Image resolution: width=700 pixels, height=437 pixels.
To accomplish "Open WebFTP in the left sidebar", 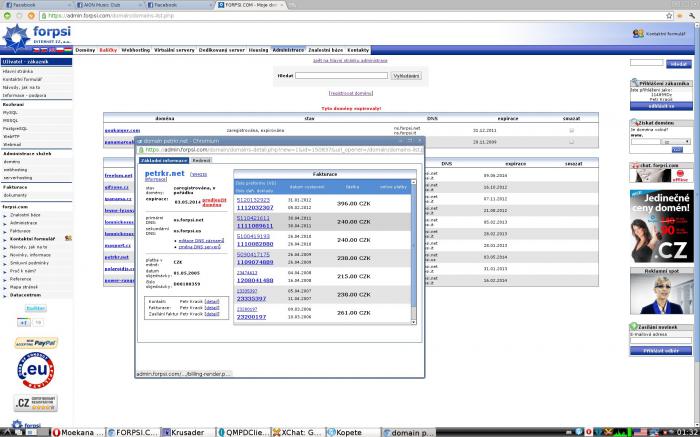I will 12,137.
